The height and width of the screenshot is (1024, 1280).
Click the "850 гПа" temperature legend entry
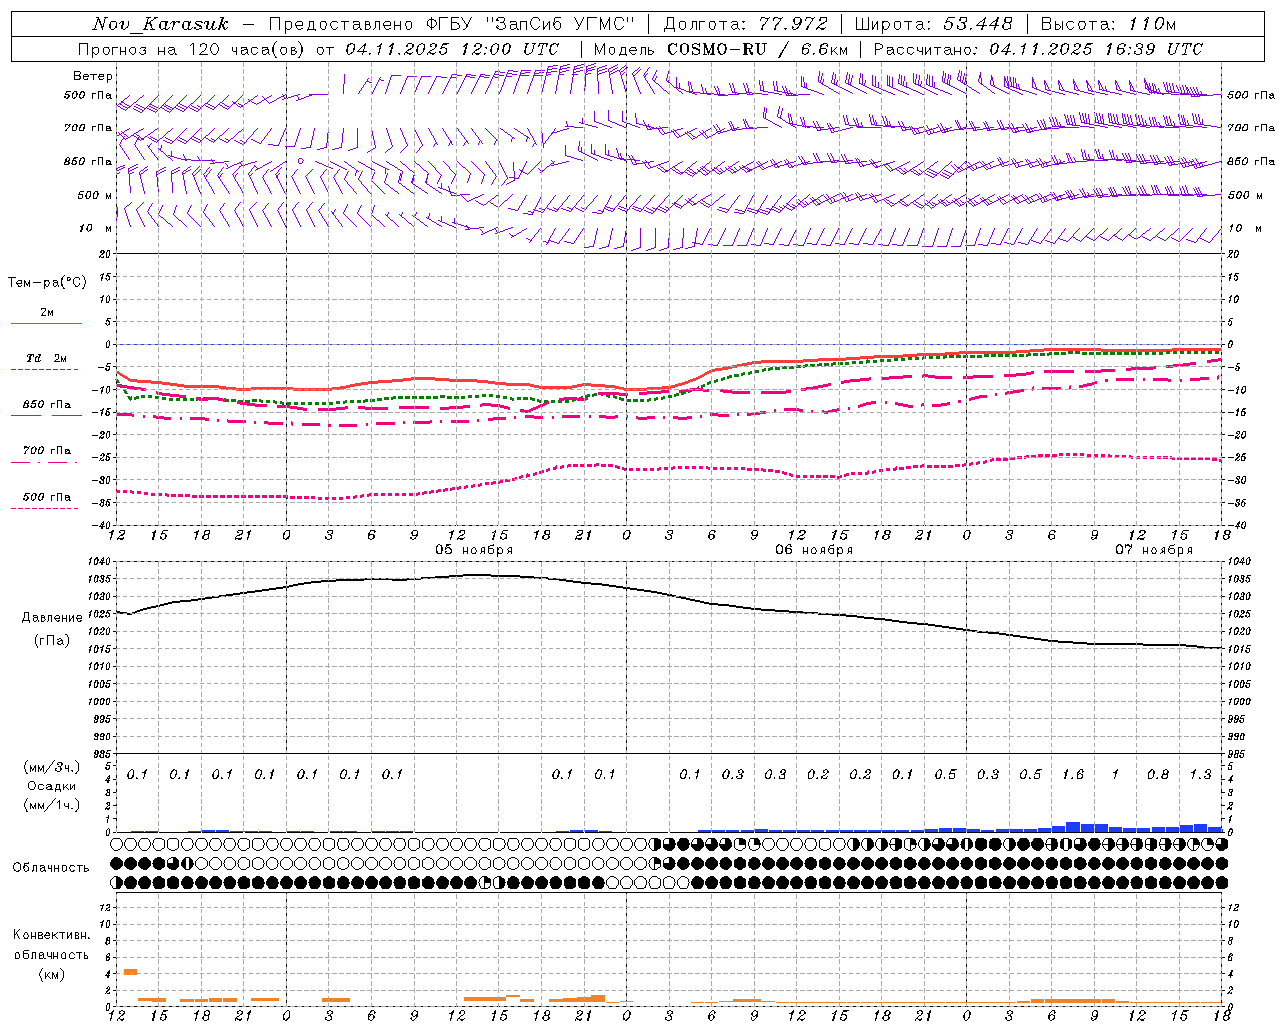click(47, 405)
